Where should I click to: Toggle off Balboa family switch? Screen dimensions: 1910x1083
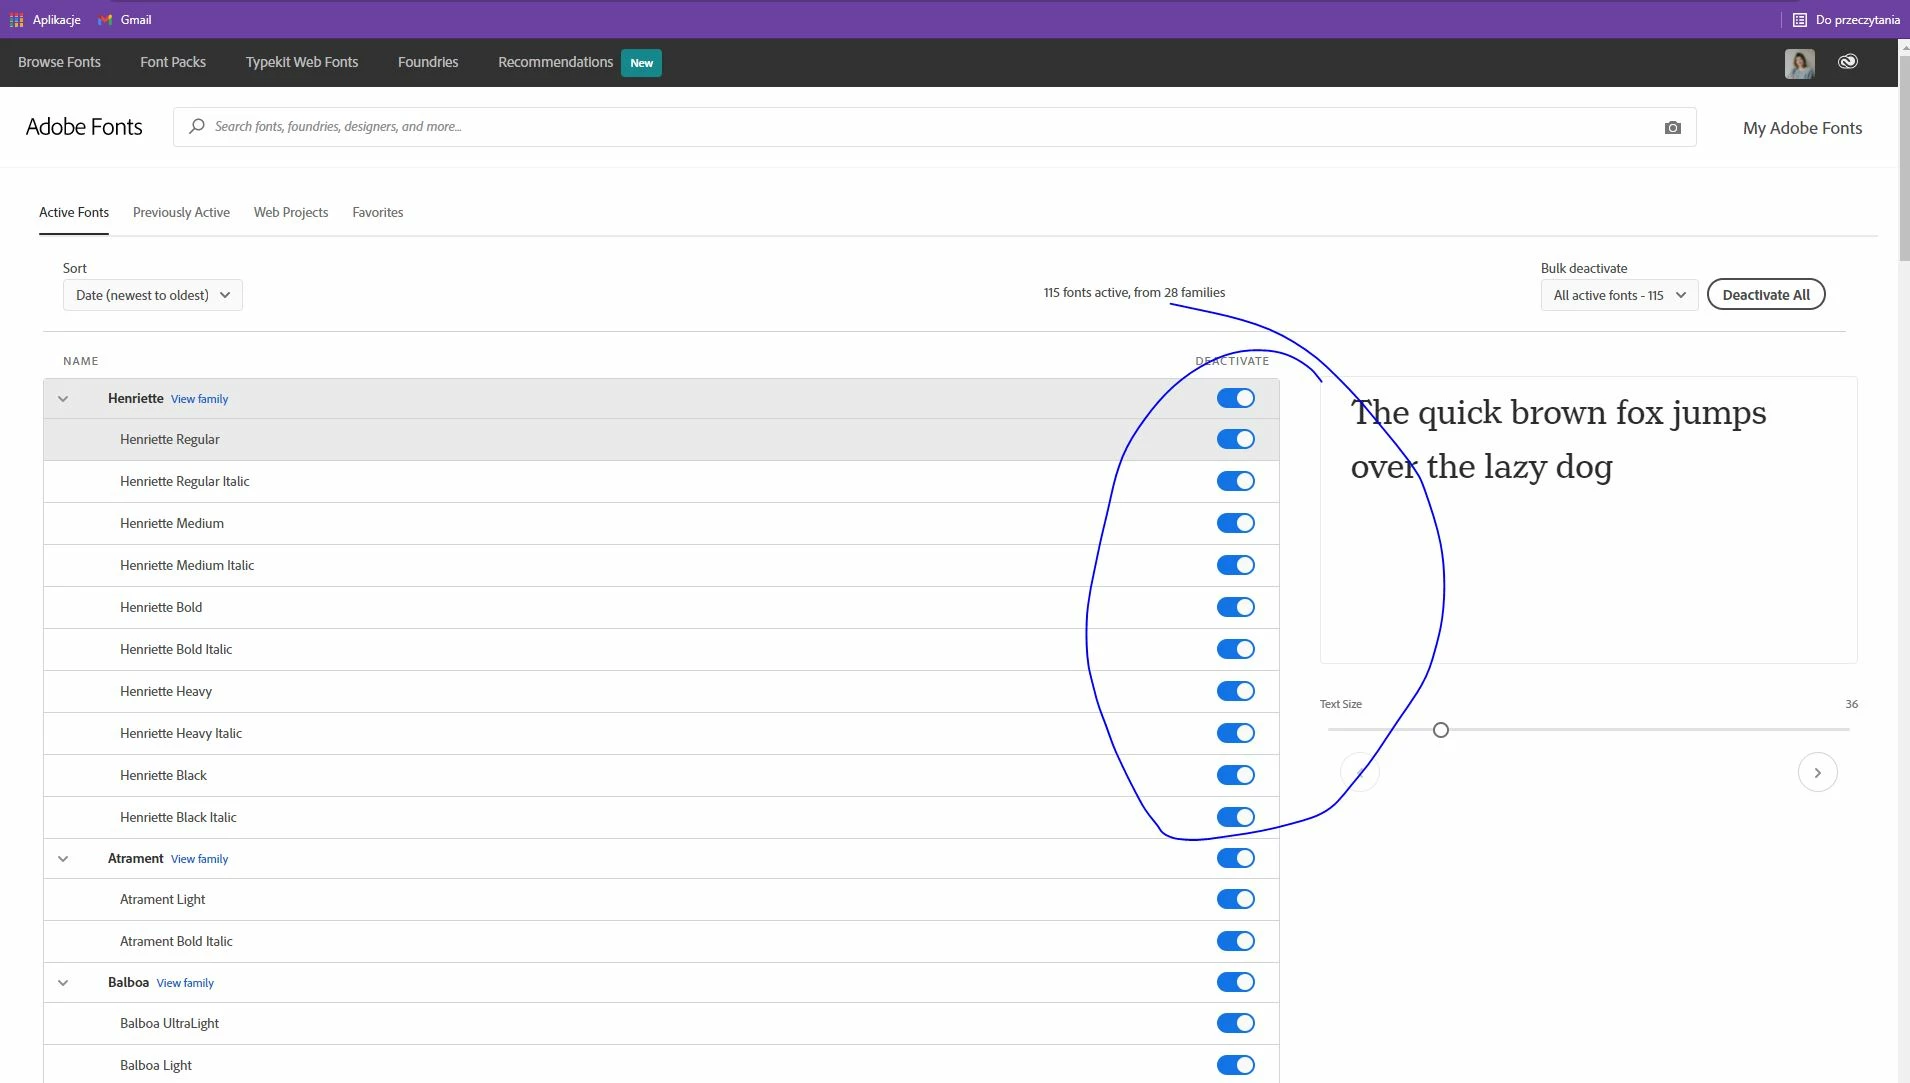pyautogui.click(x=1235, y=982)
